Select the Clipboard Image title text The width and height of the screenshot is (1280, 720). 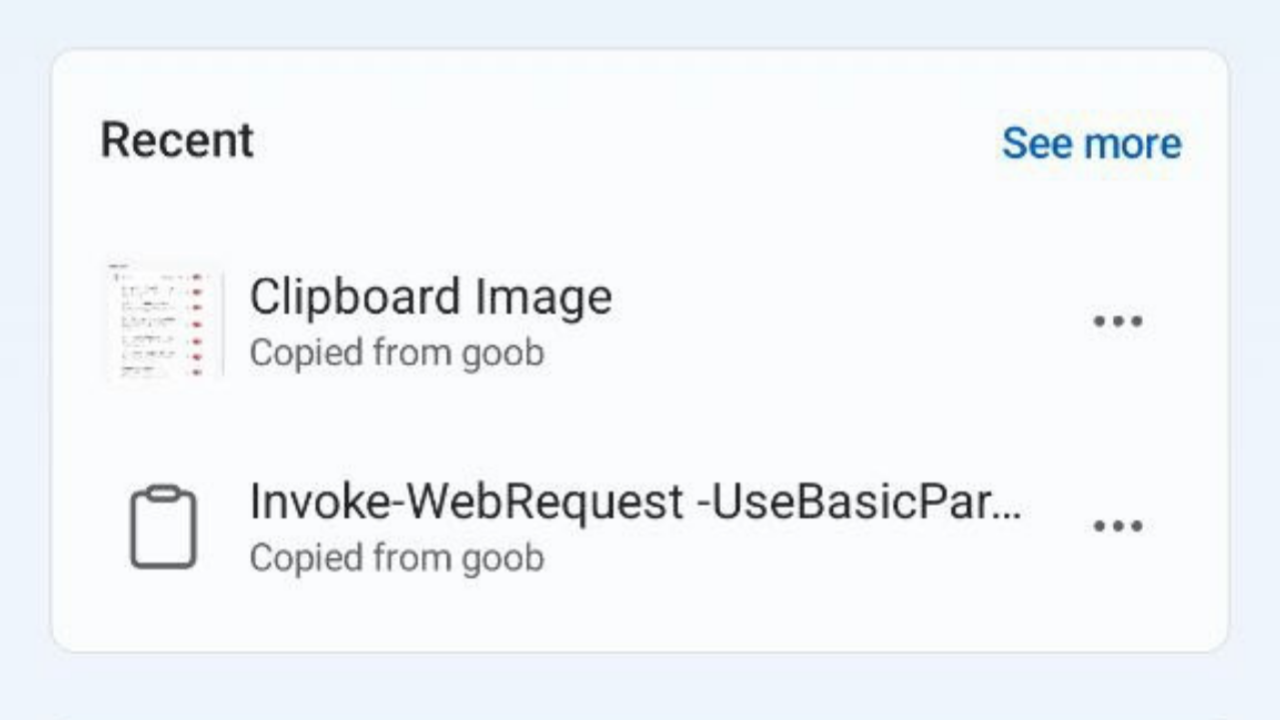coord(430,298)
